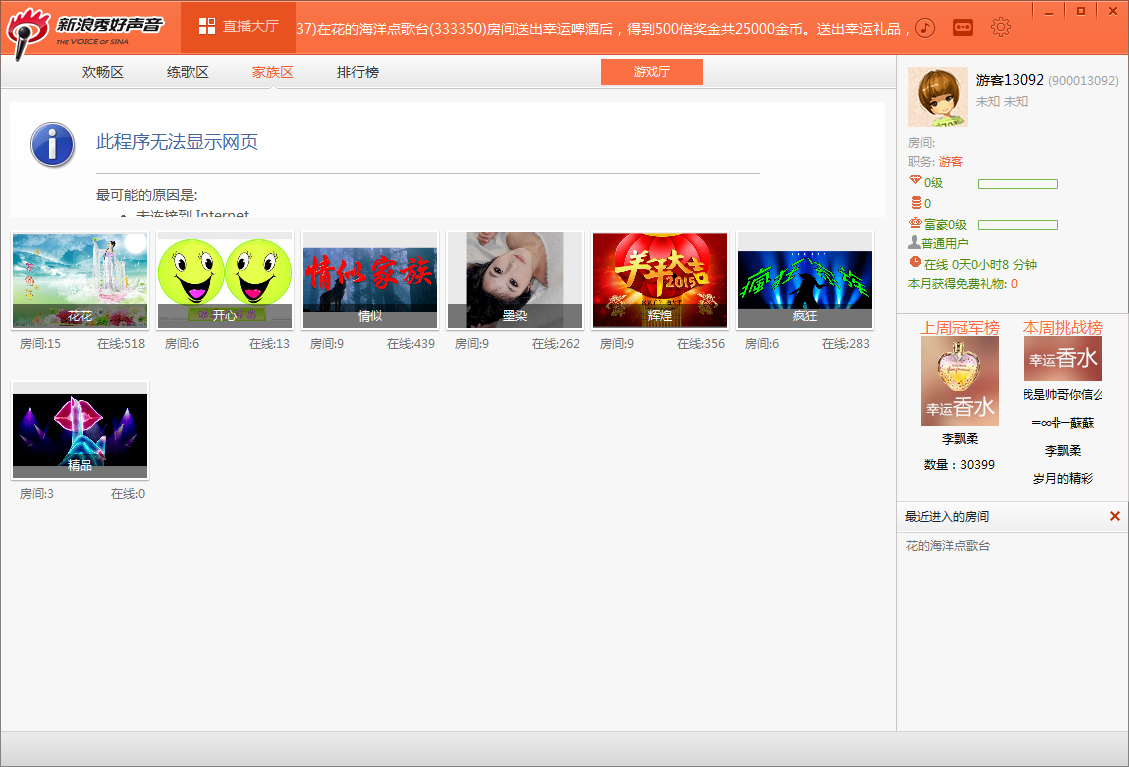Viewport: 1129px width, 767px height.
Task: Open the 本周挑战榜 heading
Action: click(x=1062, y=328)
